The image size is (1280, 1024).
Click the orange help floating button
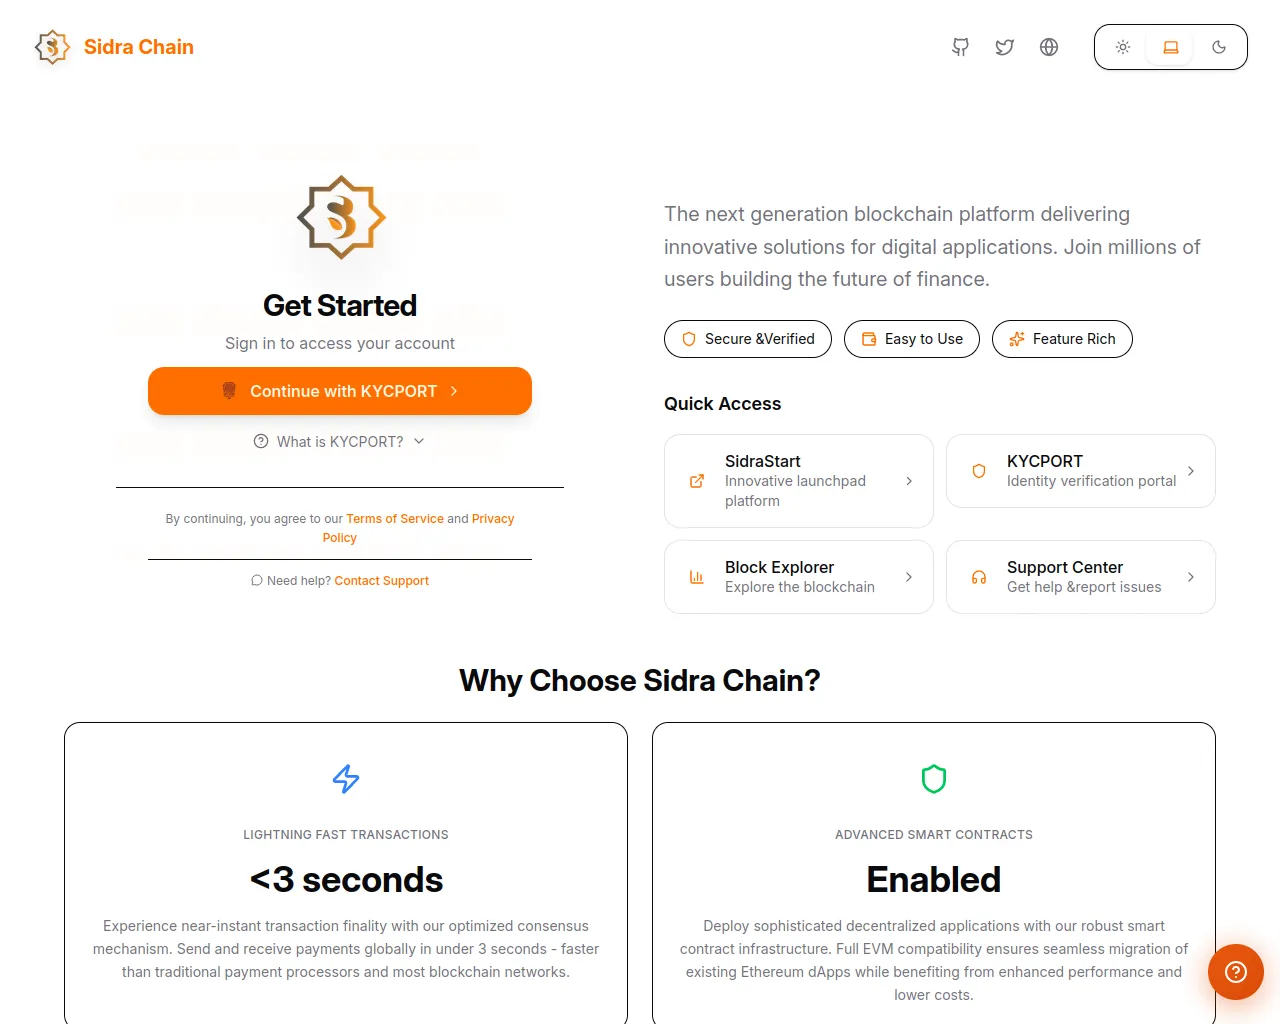[1235, 972]
